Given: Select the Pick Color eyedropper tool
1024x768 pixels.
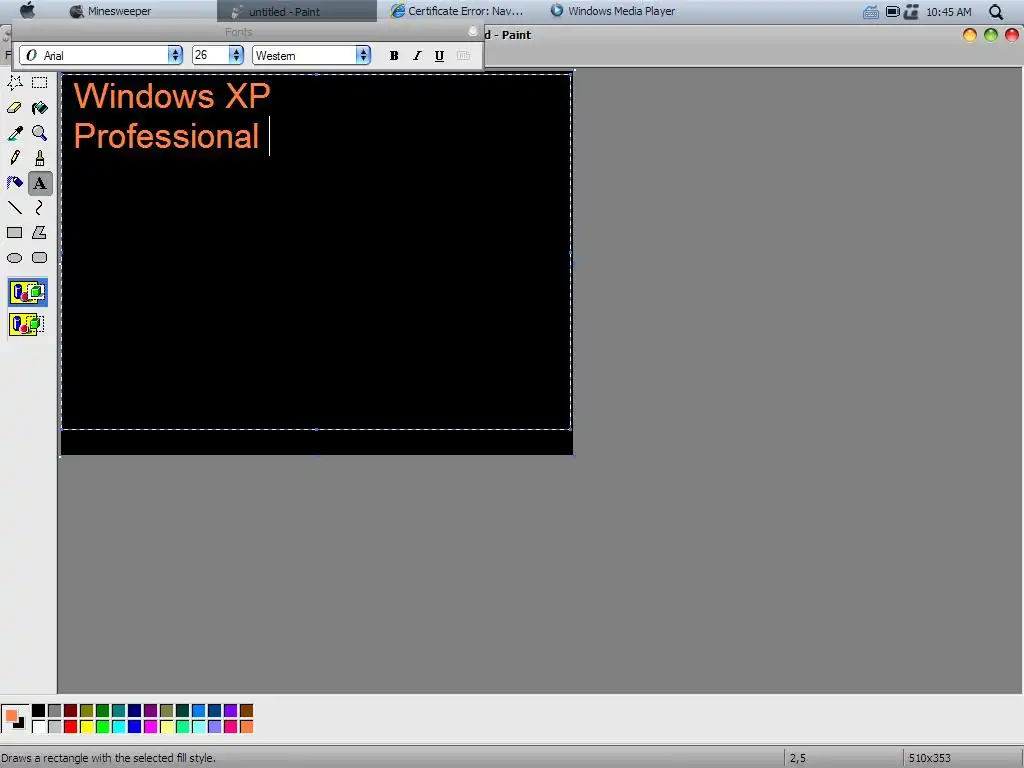Looking at the screenshot, I should click(14, 133).
